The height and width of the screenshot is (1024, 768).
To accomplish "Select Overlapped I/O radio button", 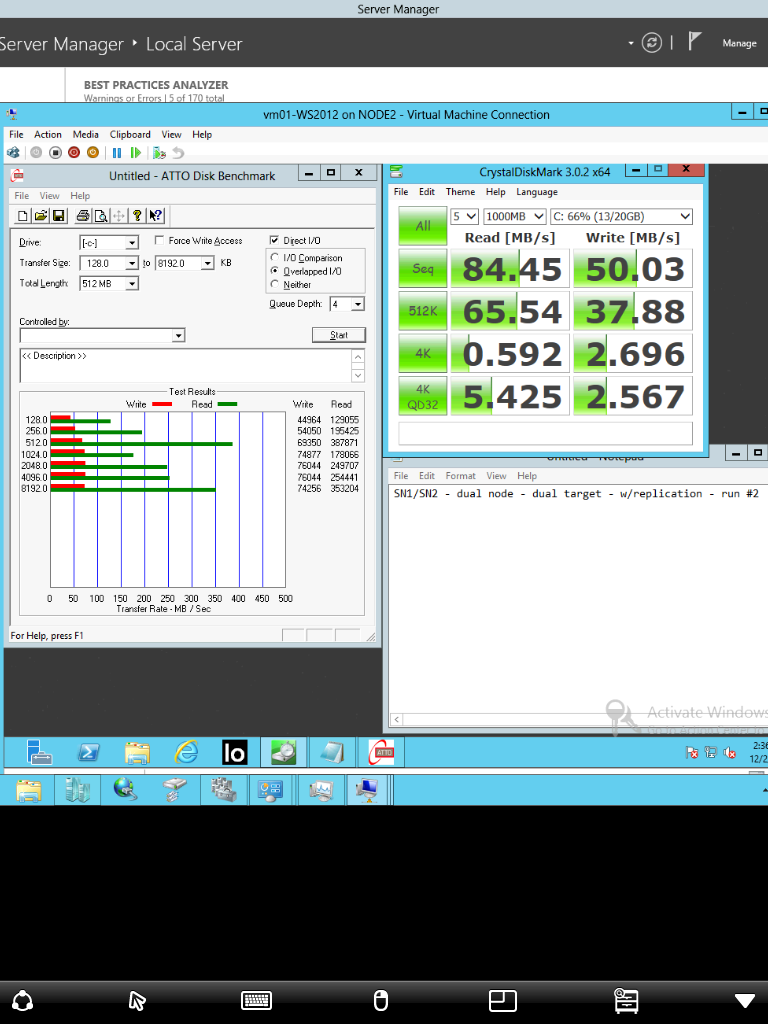I will click(x=274, y=270).
